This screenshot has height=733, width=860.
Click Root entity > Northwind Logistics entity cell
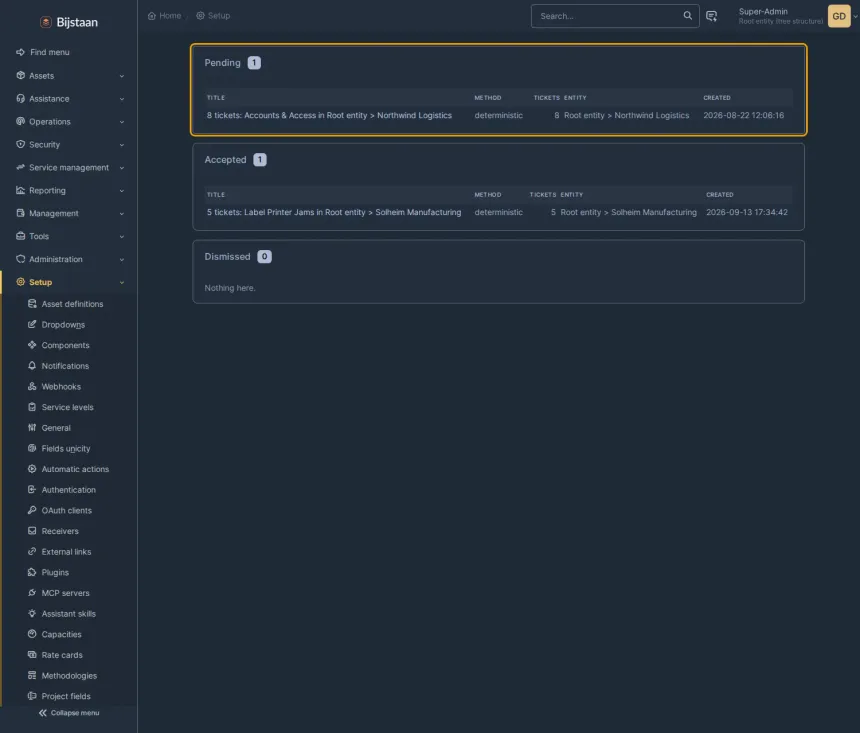(x=626, y=115)
